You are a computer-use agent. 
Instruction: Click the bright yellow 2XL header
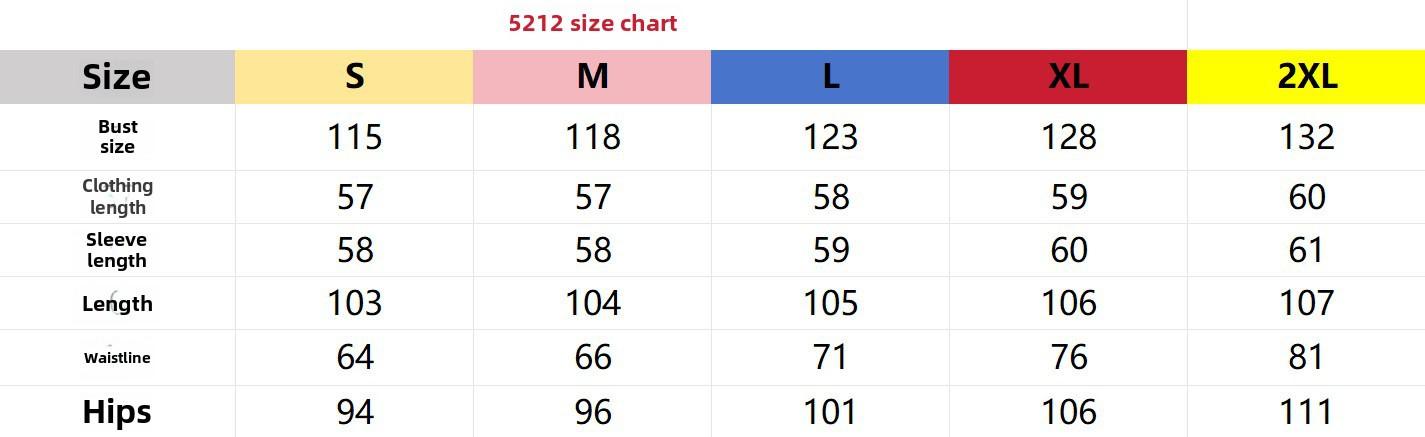pos(1306,76)
